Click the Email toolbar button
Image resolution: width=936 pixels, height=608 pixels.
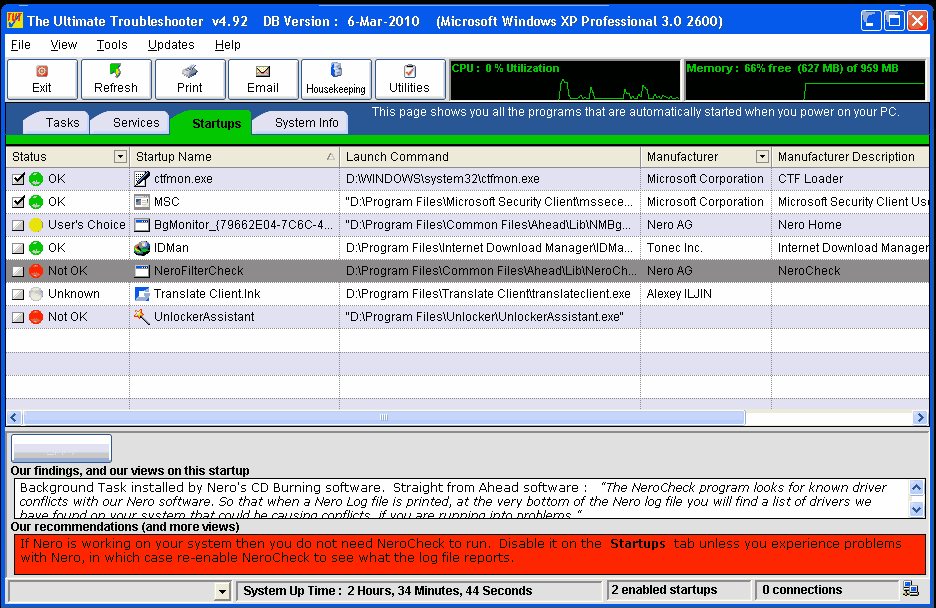[x=263, y=79]
